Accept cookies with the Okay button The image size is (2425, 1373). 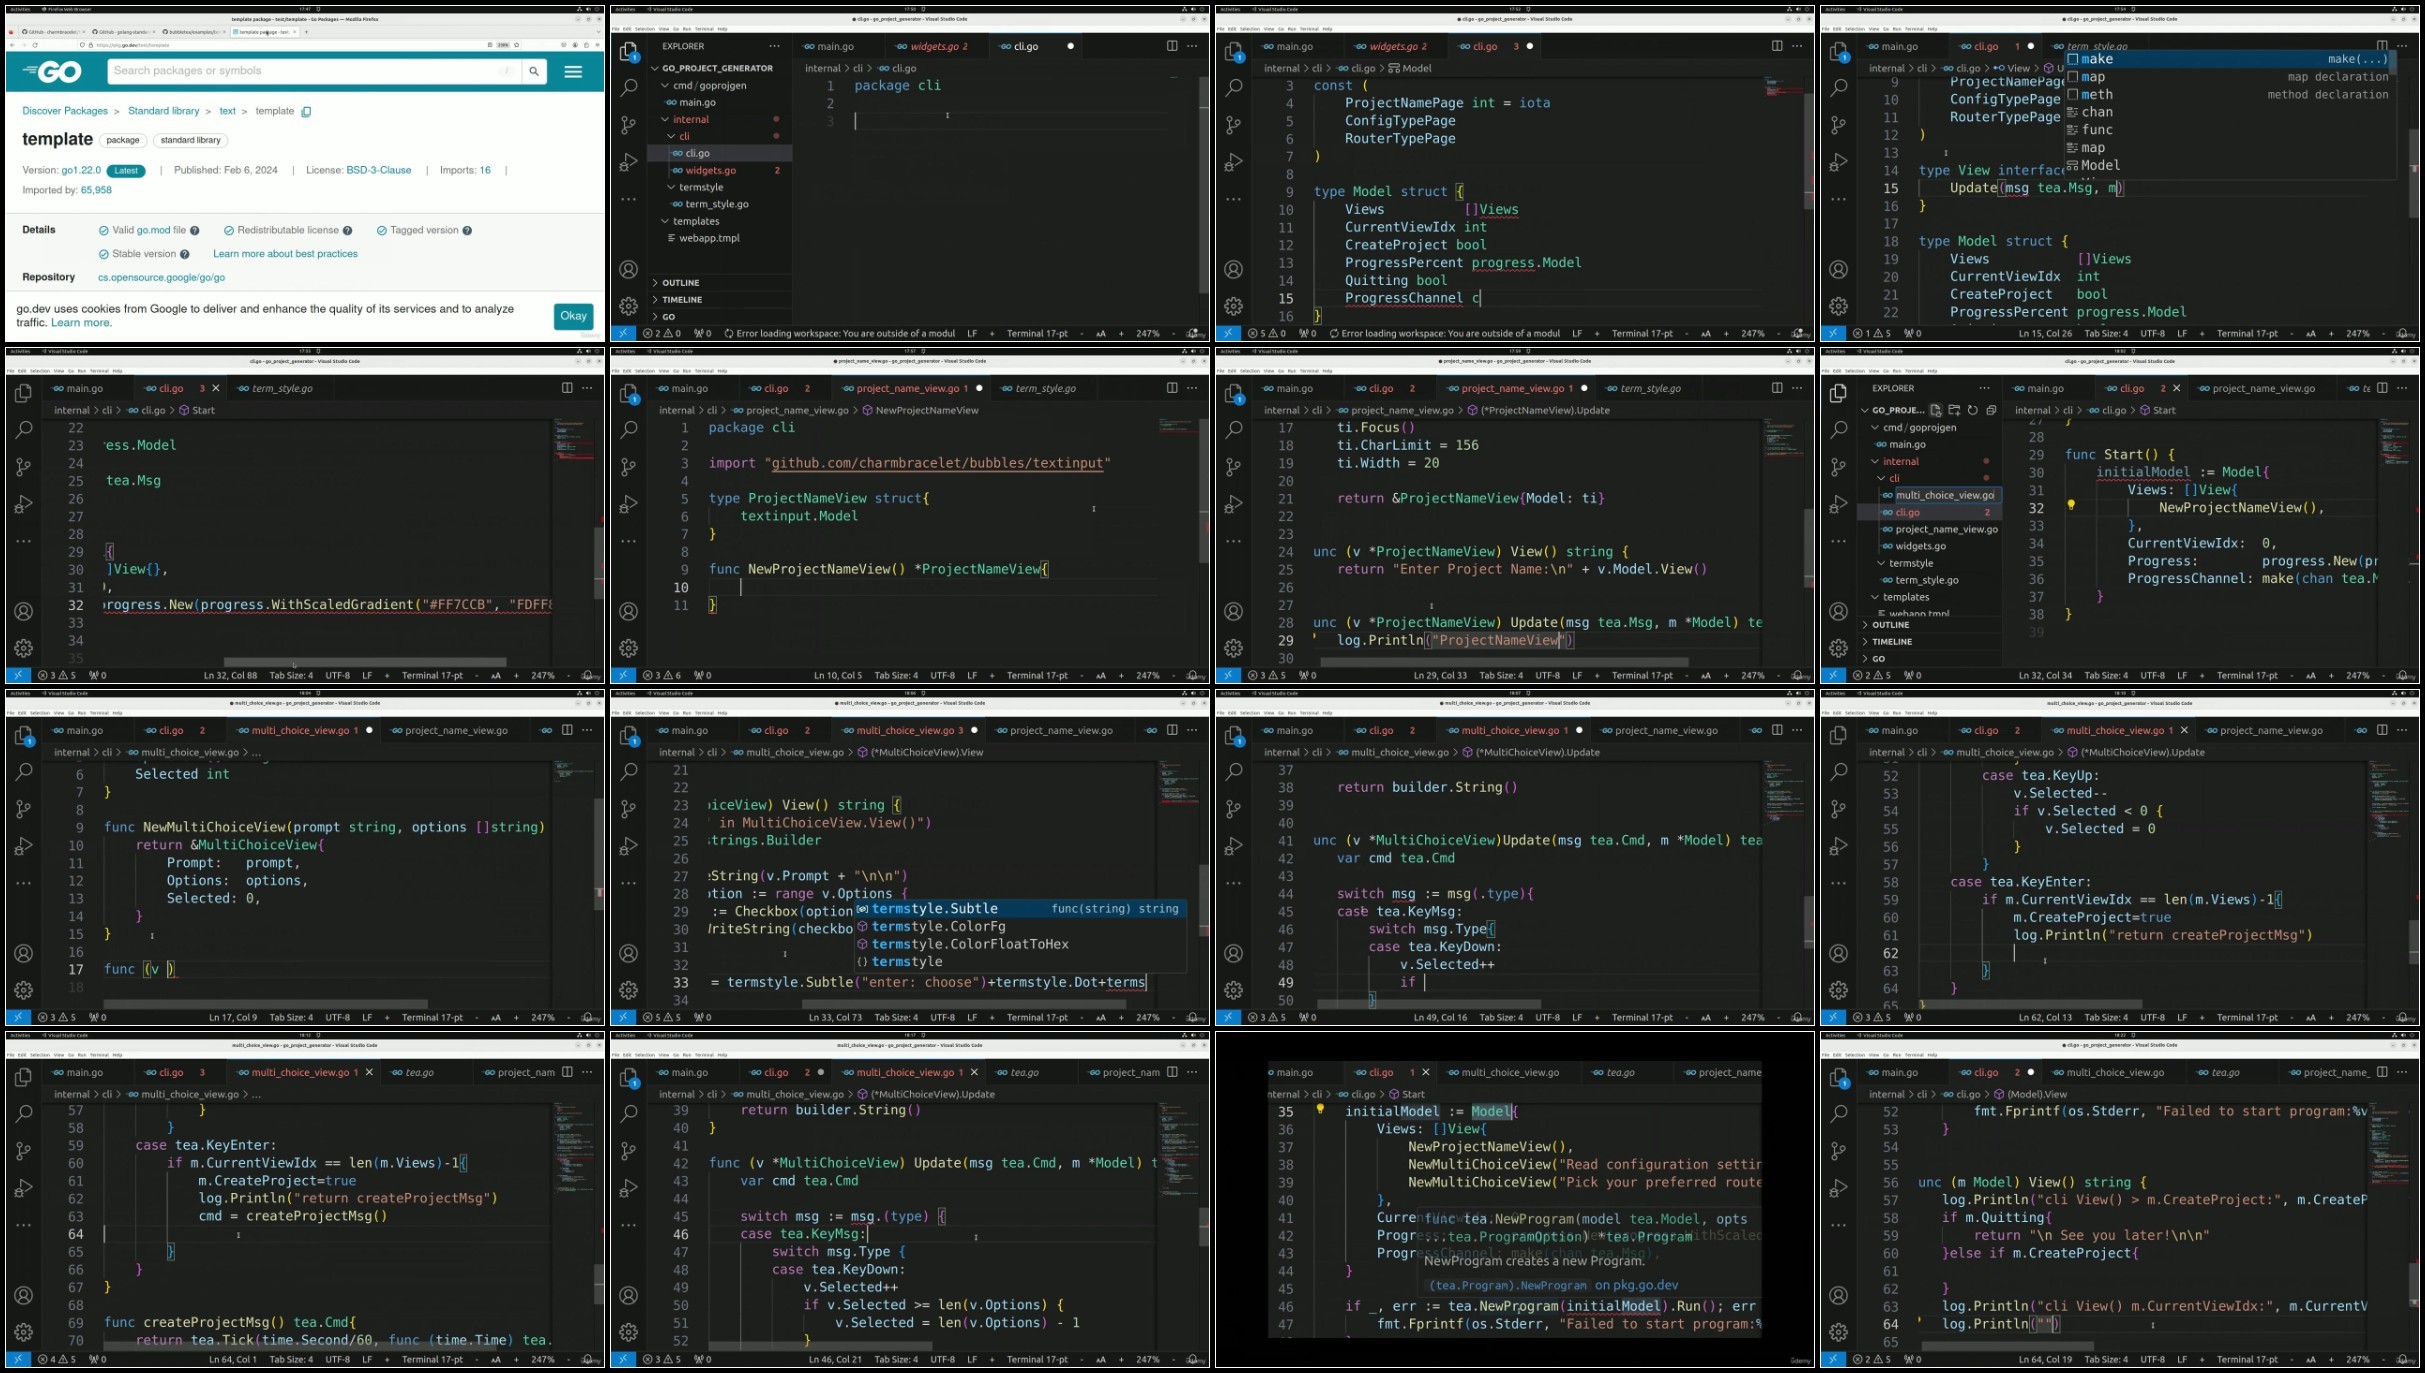573,316
